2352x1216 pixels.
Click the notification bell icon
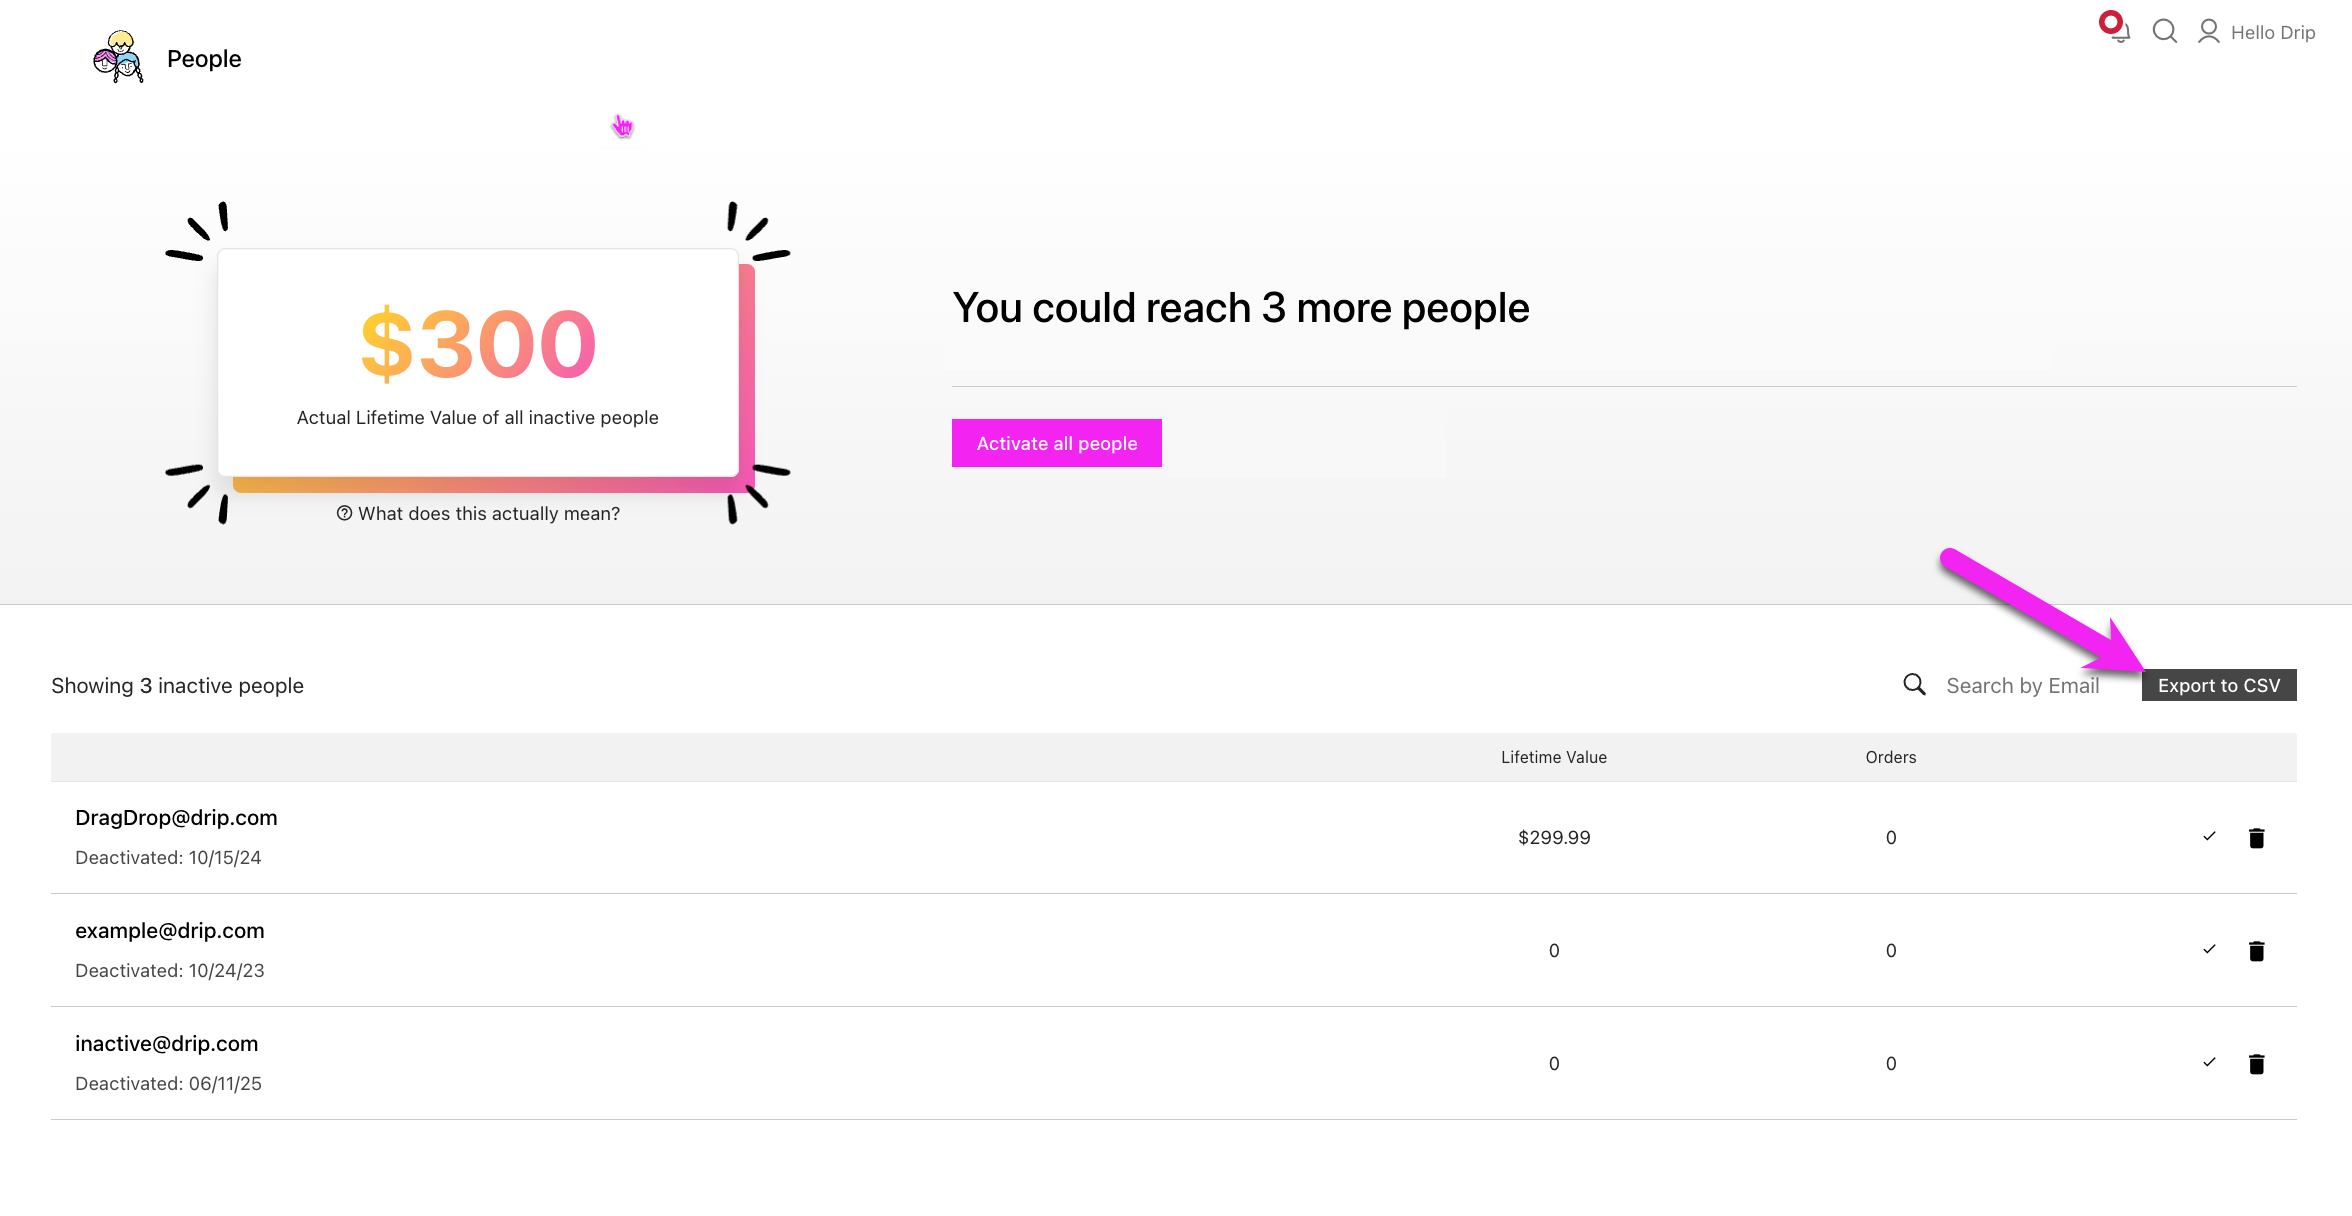coord(2118,31)
